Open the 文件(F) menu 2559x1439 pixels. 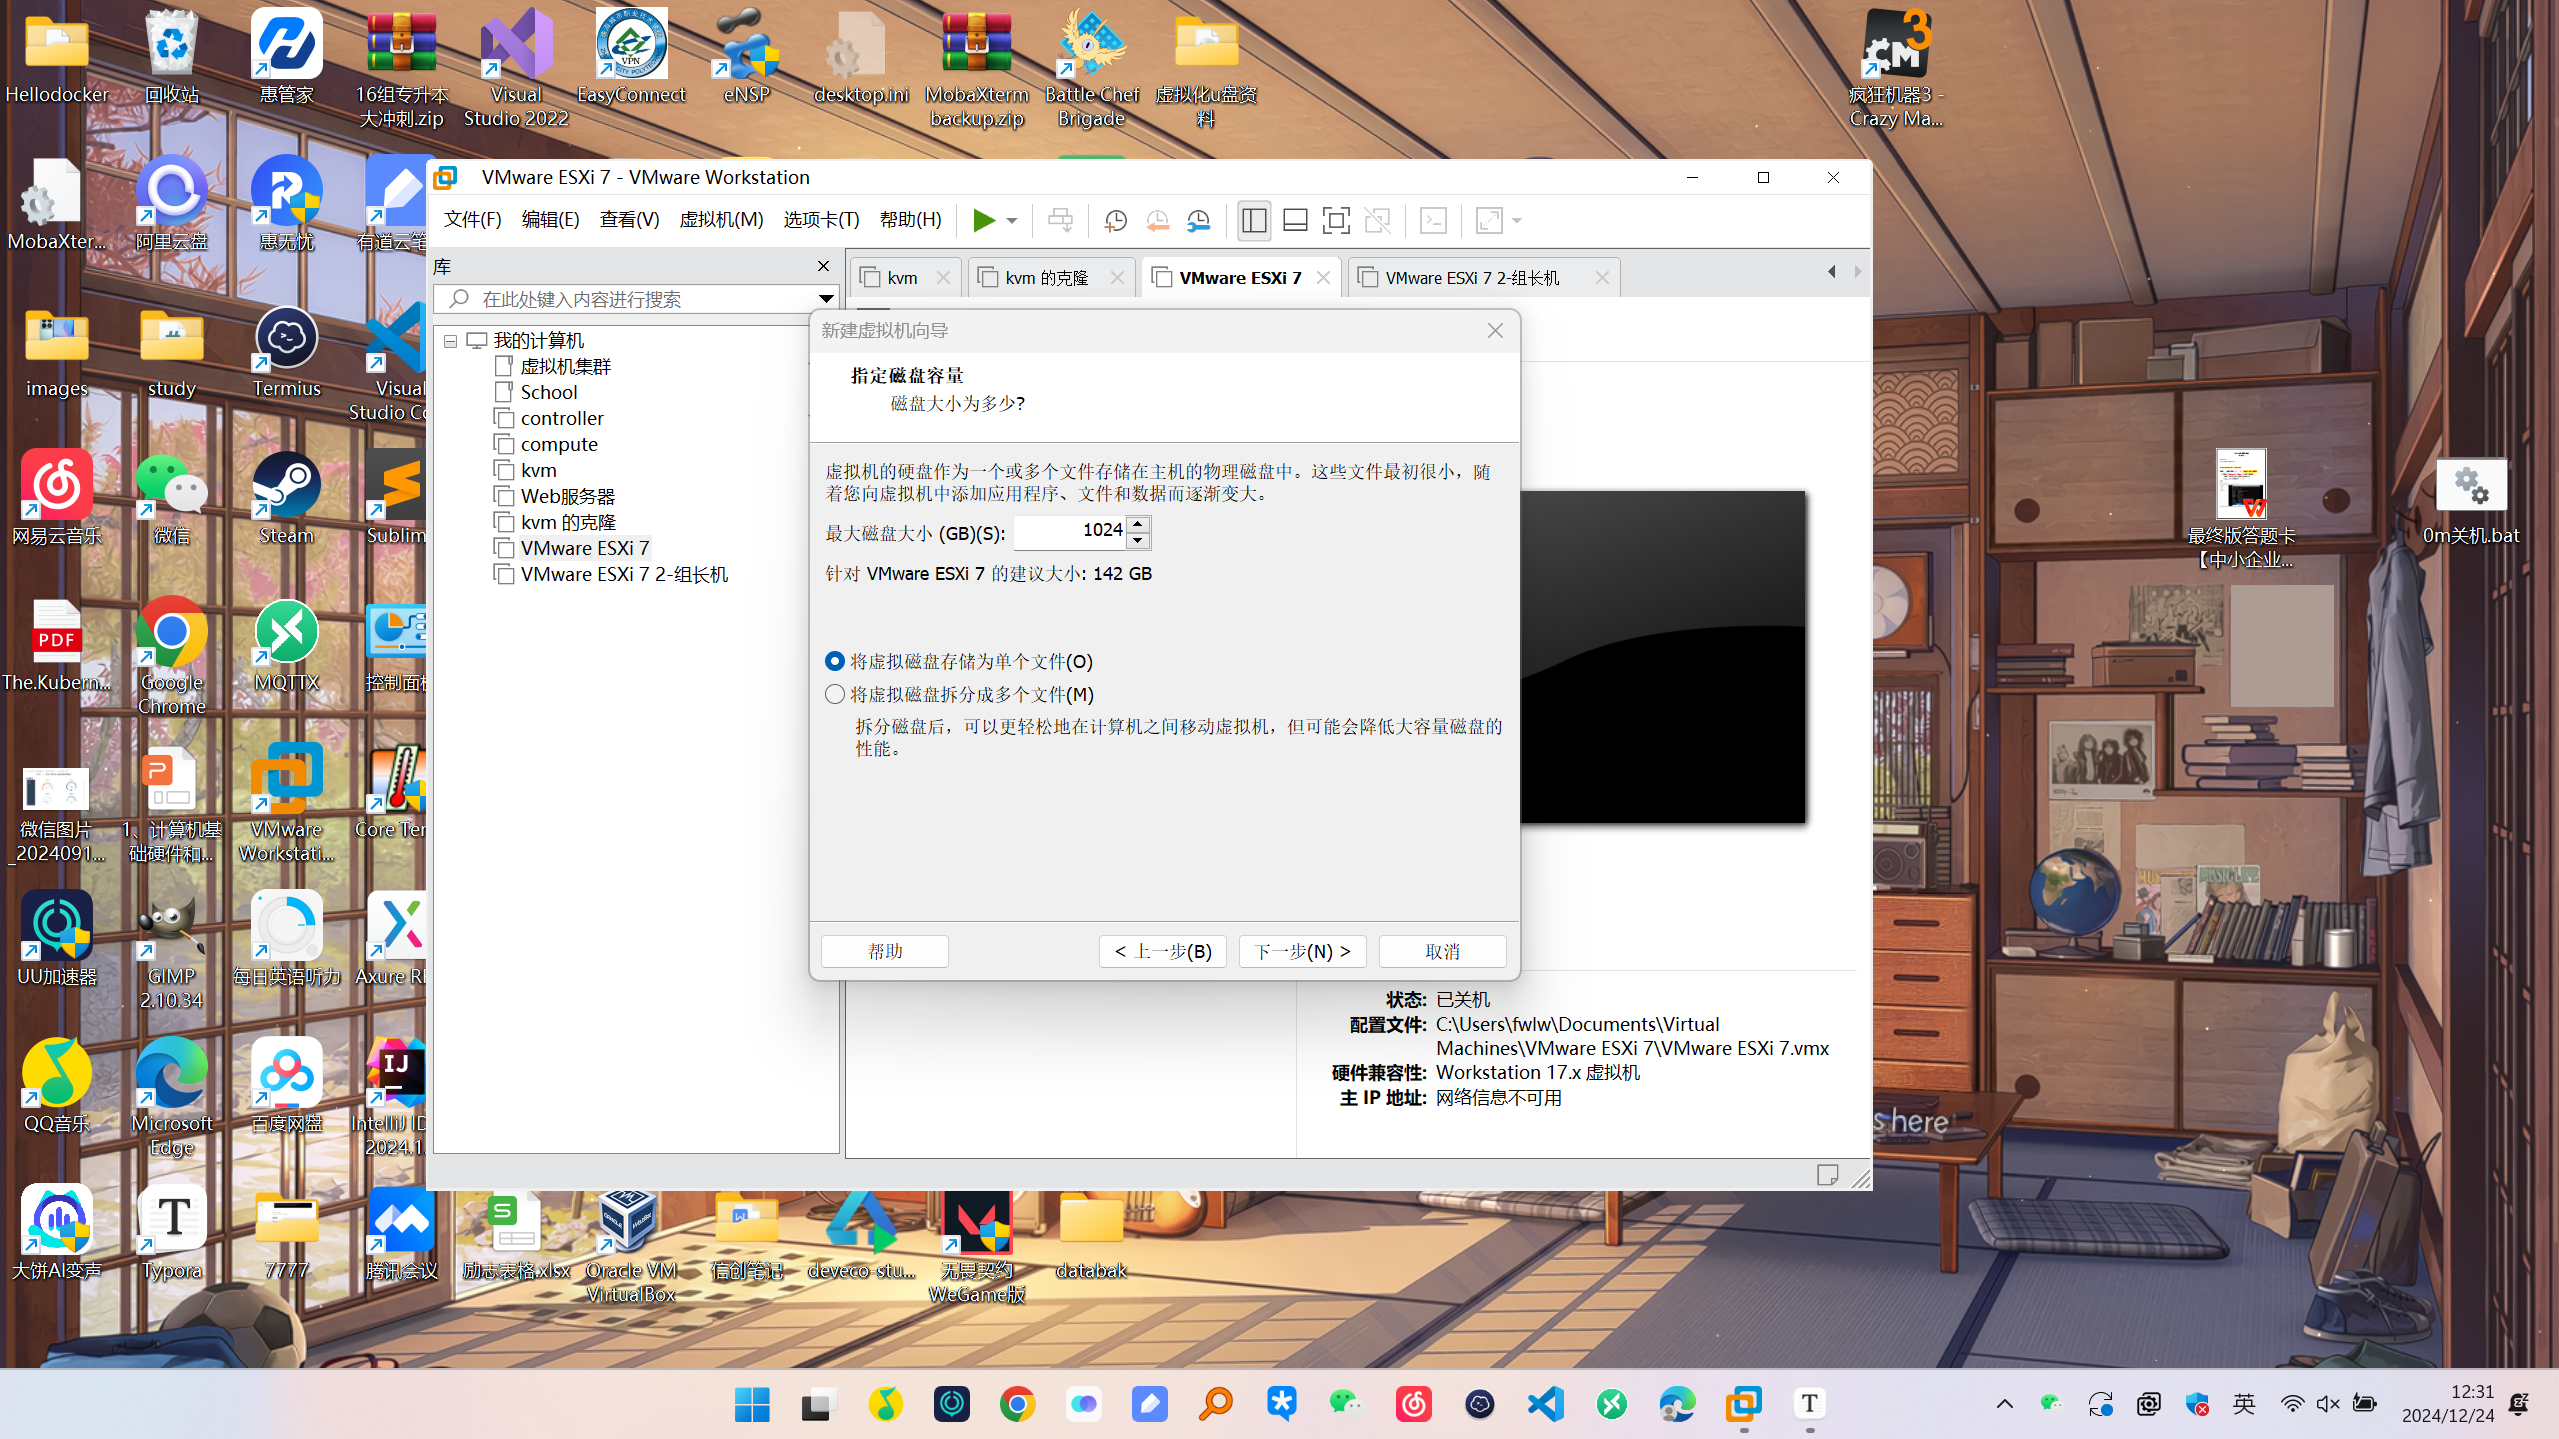click(472, 219)
